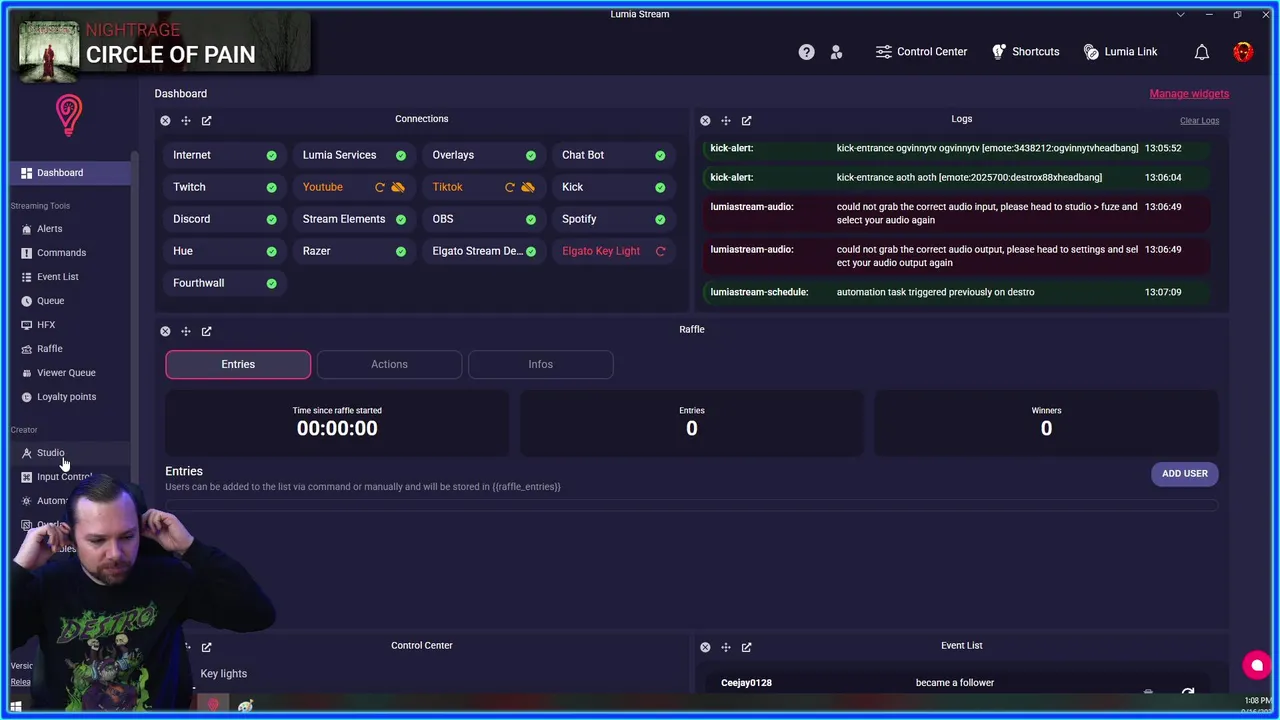
Task: Refresh the Elgato Key Light connection
Action: [660, 251]
